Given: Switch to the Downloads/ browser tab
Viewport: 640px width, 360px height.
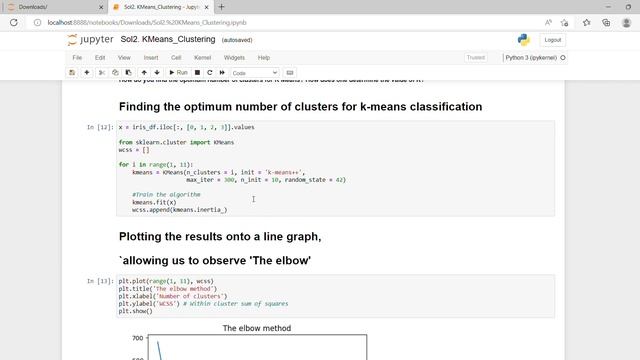Looking at the screenshot, I should (53, 7).
